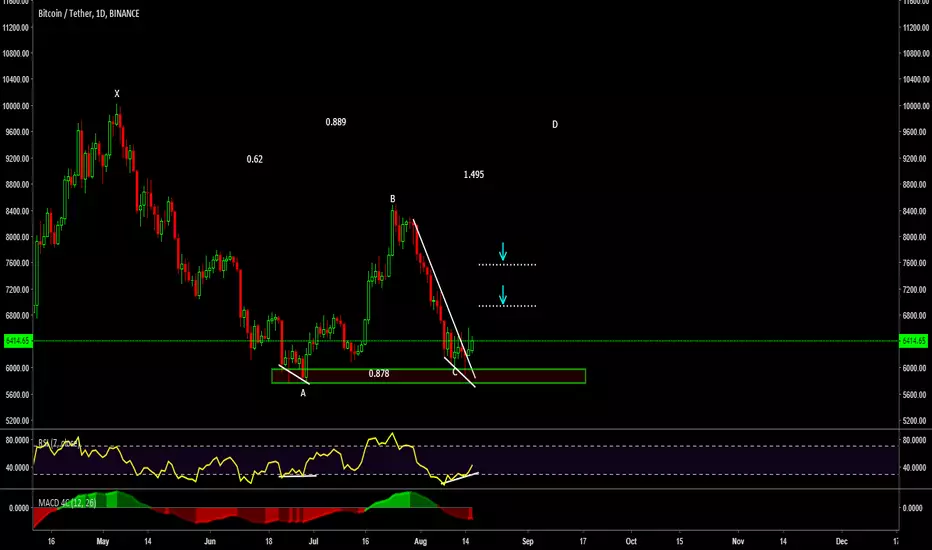Click the 7600.00 label on the right price axis

(x=915, y=263)
